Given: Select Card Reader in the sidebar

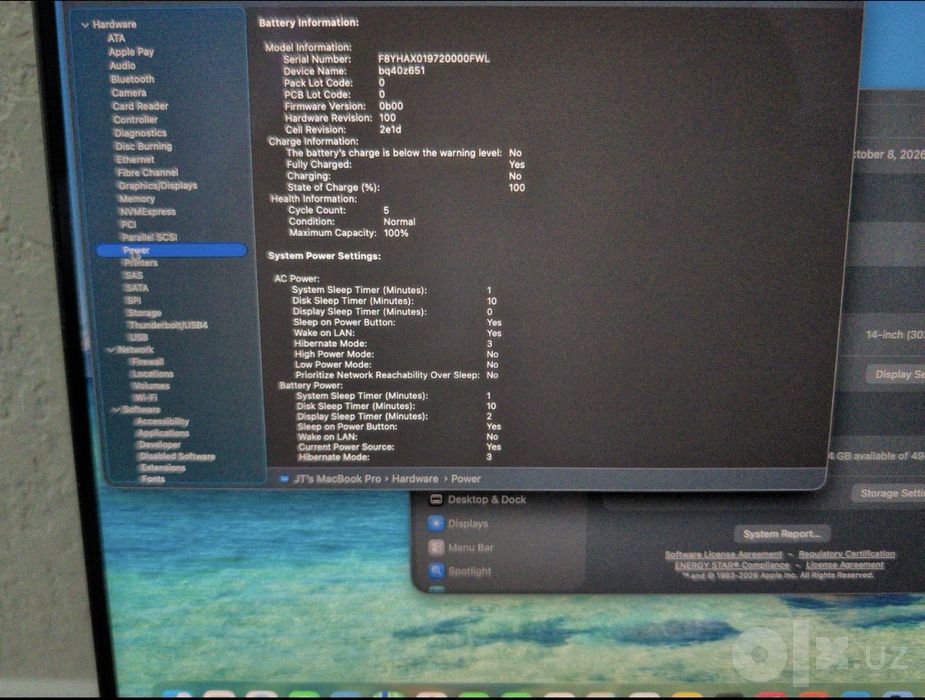Looking at the screenshot, I should point(140,106).
